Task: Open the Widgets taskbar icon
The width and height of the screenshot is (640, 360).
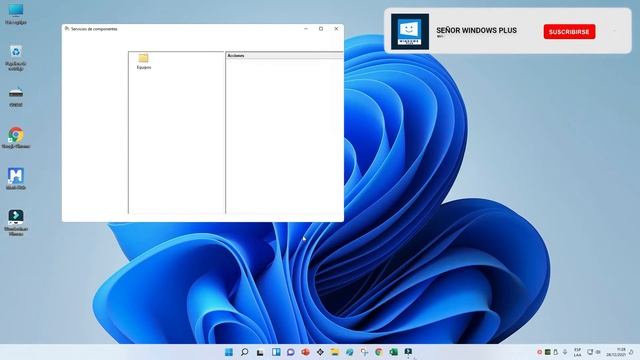Action: point(276,352)
